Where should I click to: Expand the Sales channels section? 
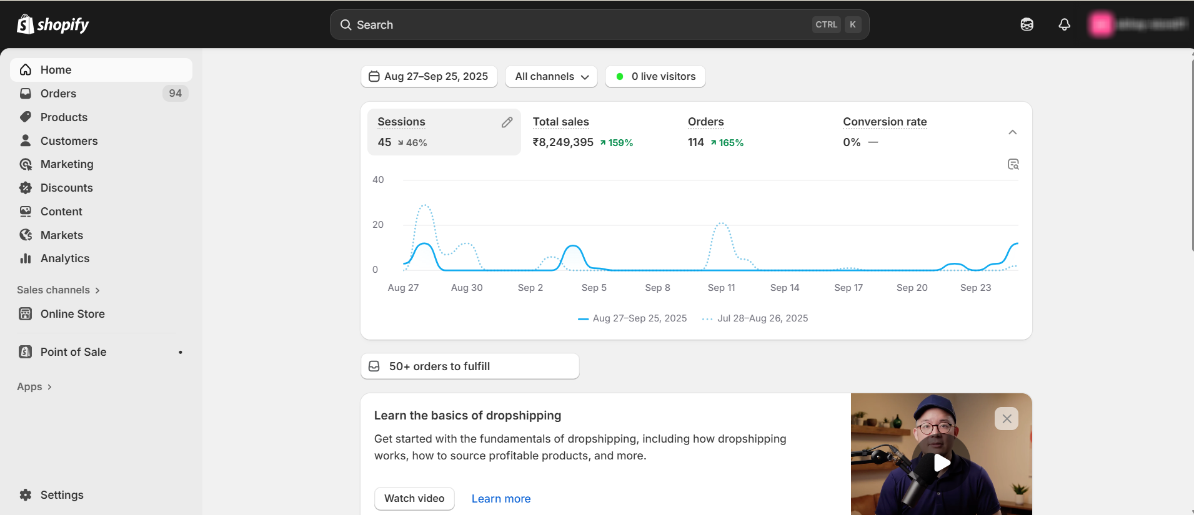click(x=59, y=290)
